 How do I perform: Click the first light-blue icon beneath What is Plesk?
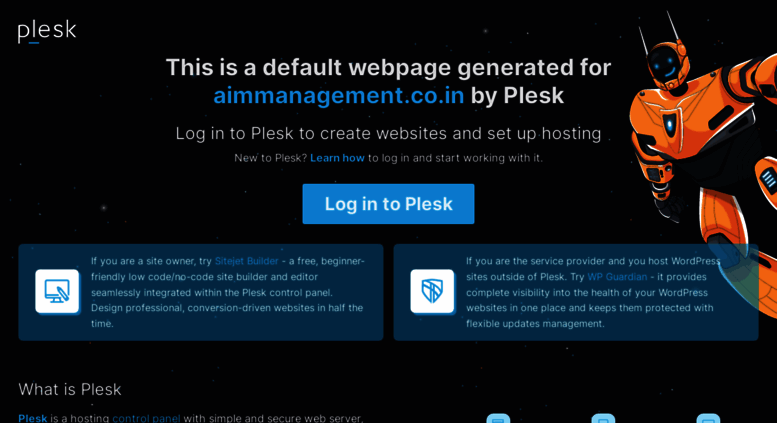pos(498,419)
